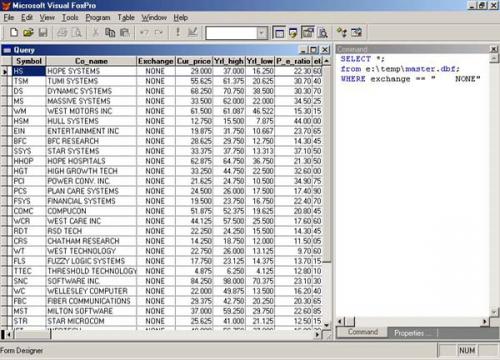This screenshot has height=360, width=500.
Task: Click the New file toolbar icon
Action: pyautogui.click(x=14, y=32)
